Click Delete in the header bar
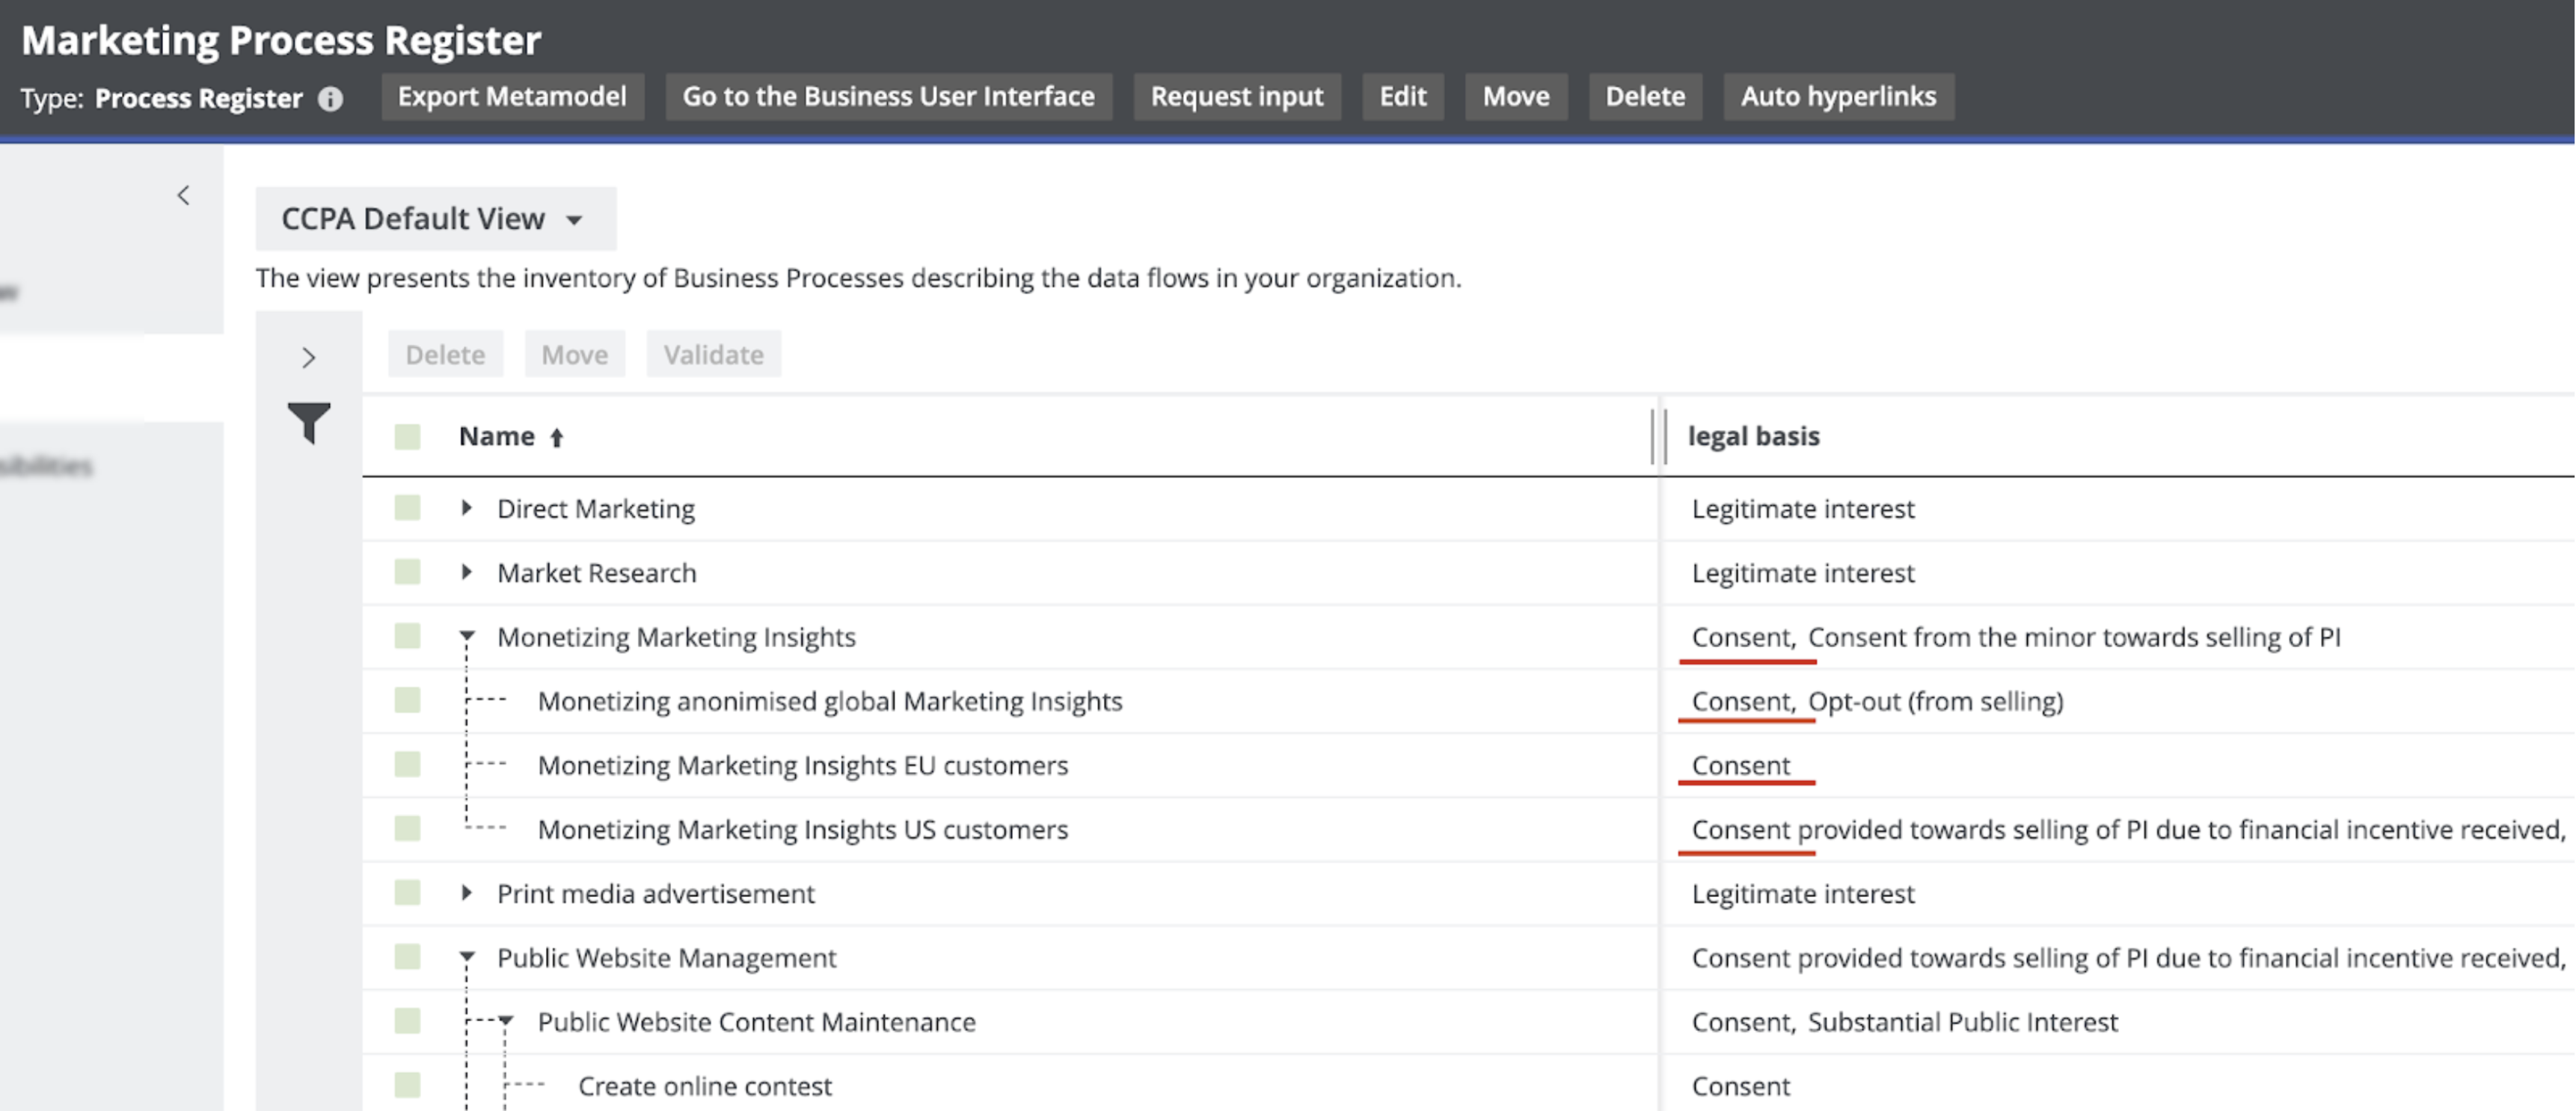Image resolution: width=2576 pixels, height=1111 pixels. [1645, 96]
